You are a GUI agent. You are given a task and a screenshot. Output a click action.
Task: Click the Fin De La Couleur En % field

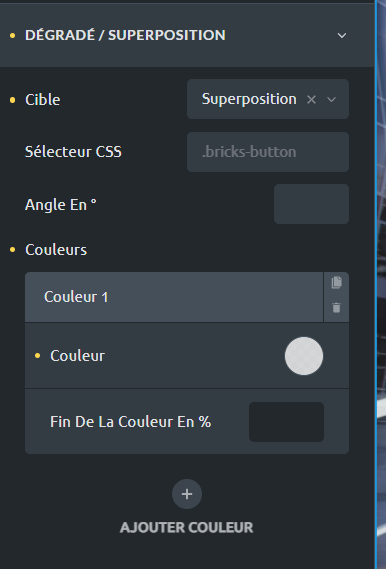pyautogui.click(x=286, y=422)
